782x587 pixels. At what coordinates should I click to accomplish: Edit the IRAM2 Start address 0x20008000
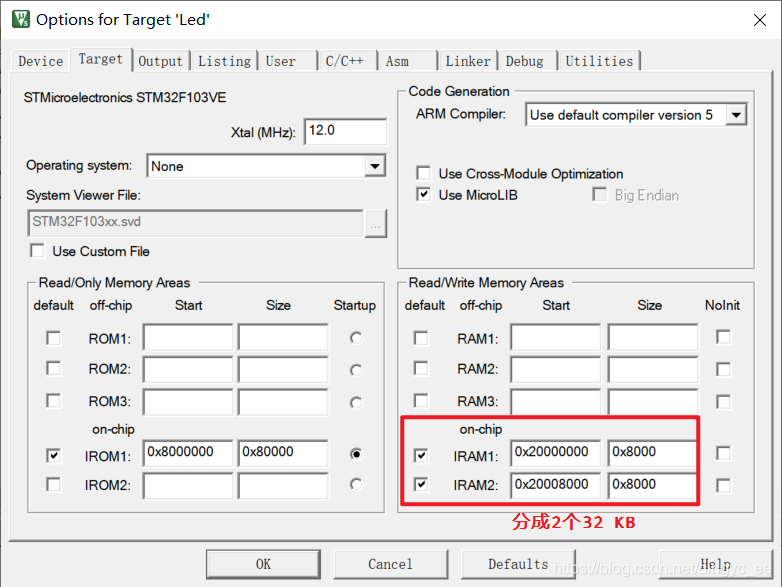(556, 486)
